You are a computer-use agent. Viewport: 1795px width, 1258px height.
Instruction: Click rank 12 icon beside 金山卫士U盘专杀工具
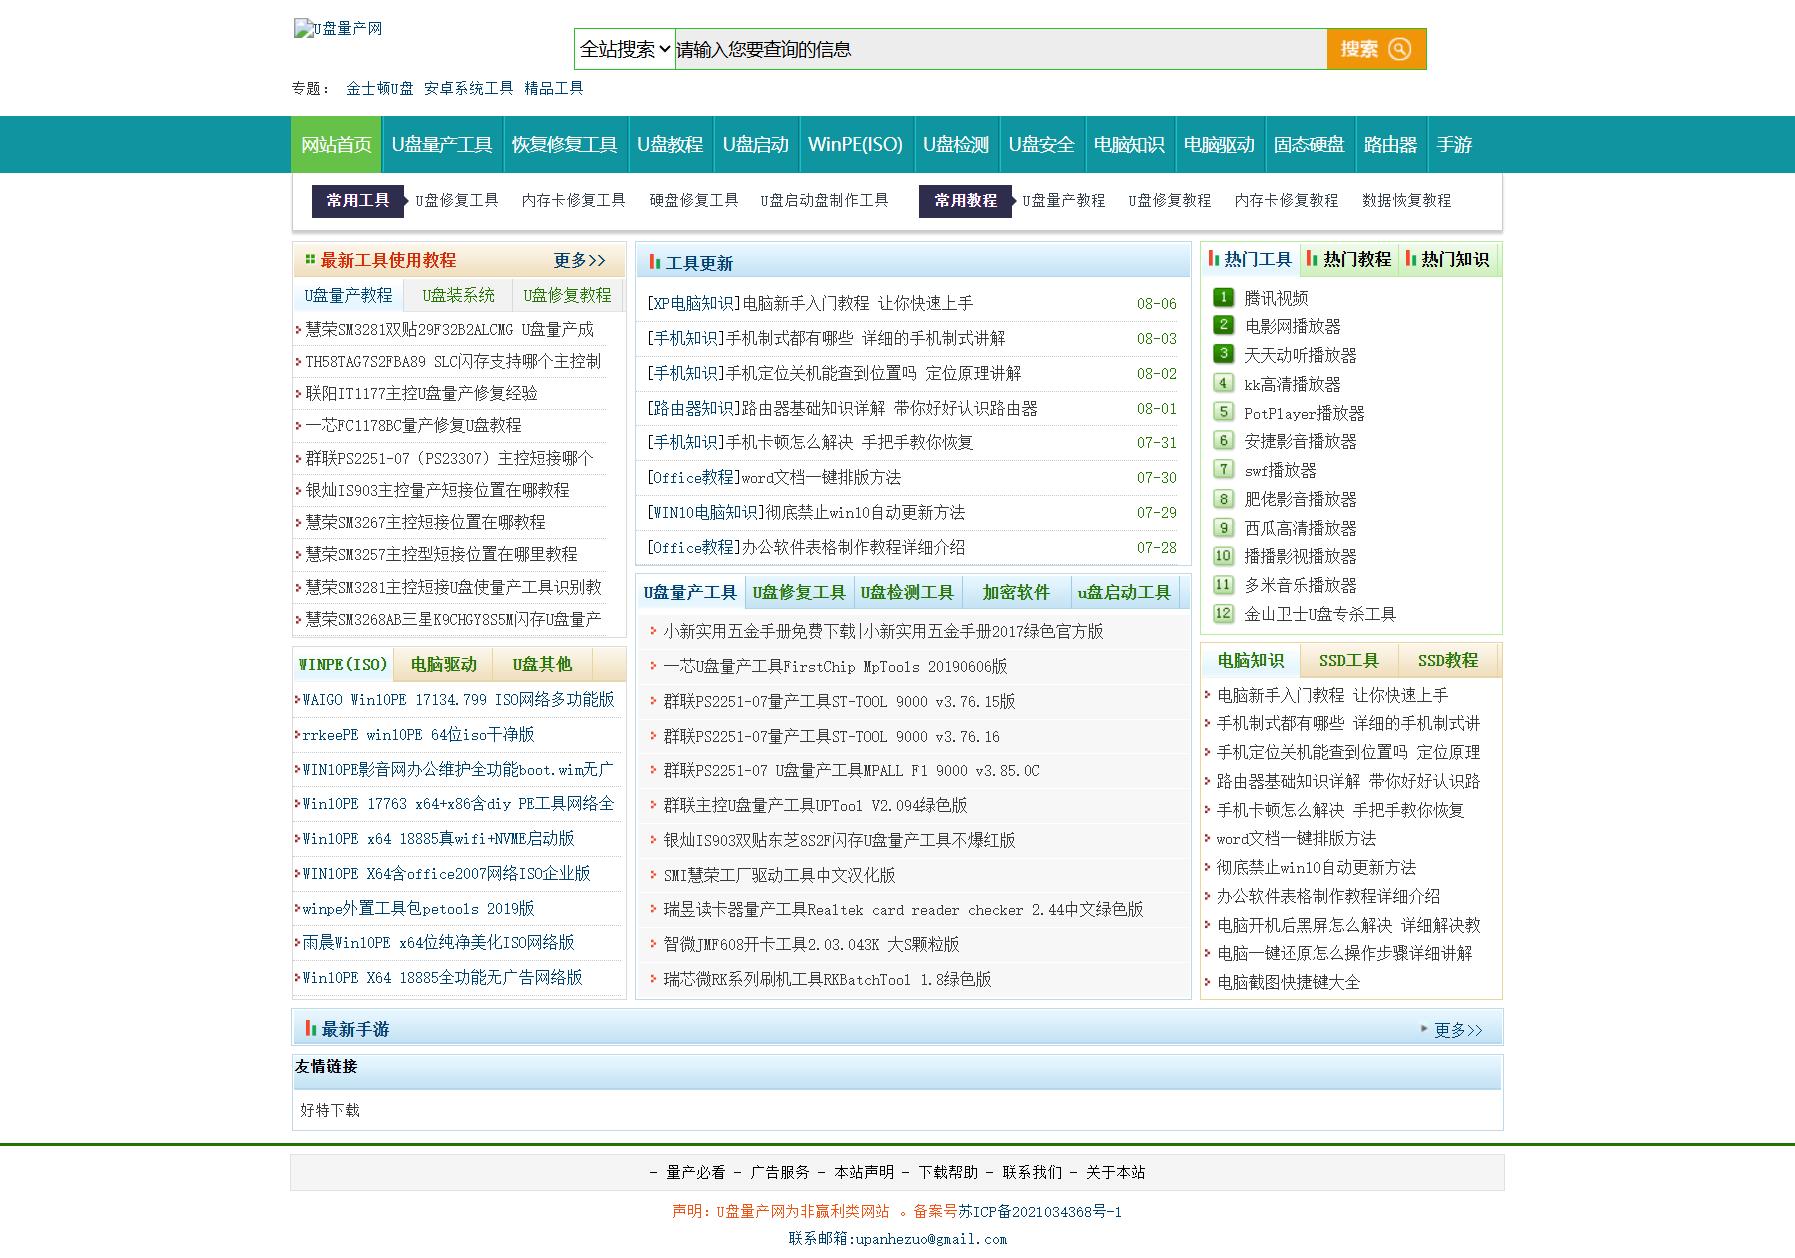pos(1223,614)
